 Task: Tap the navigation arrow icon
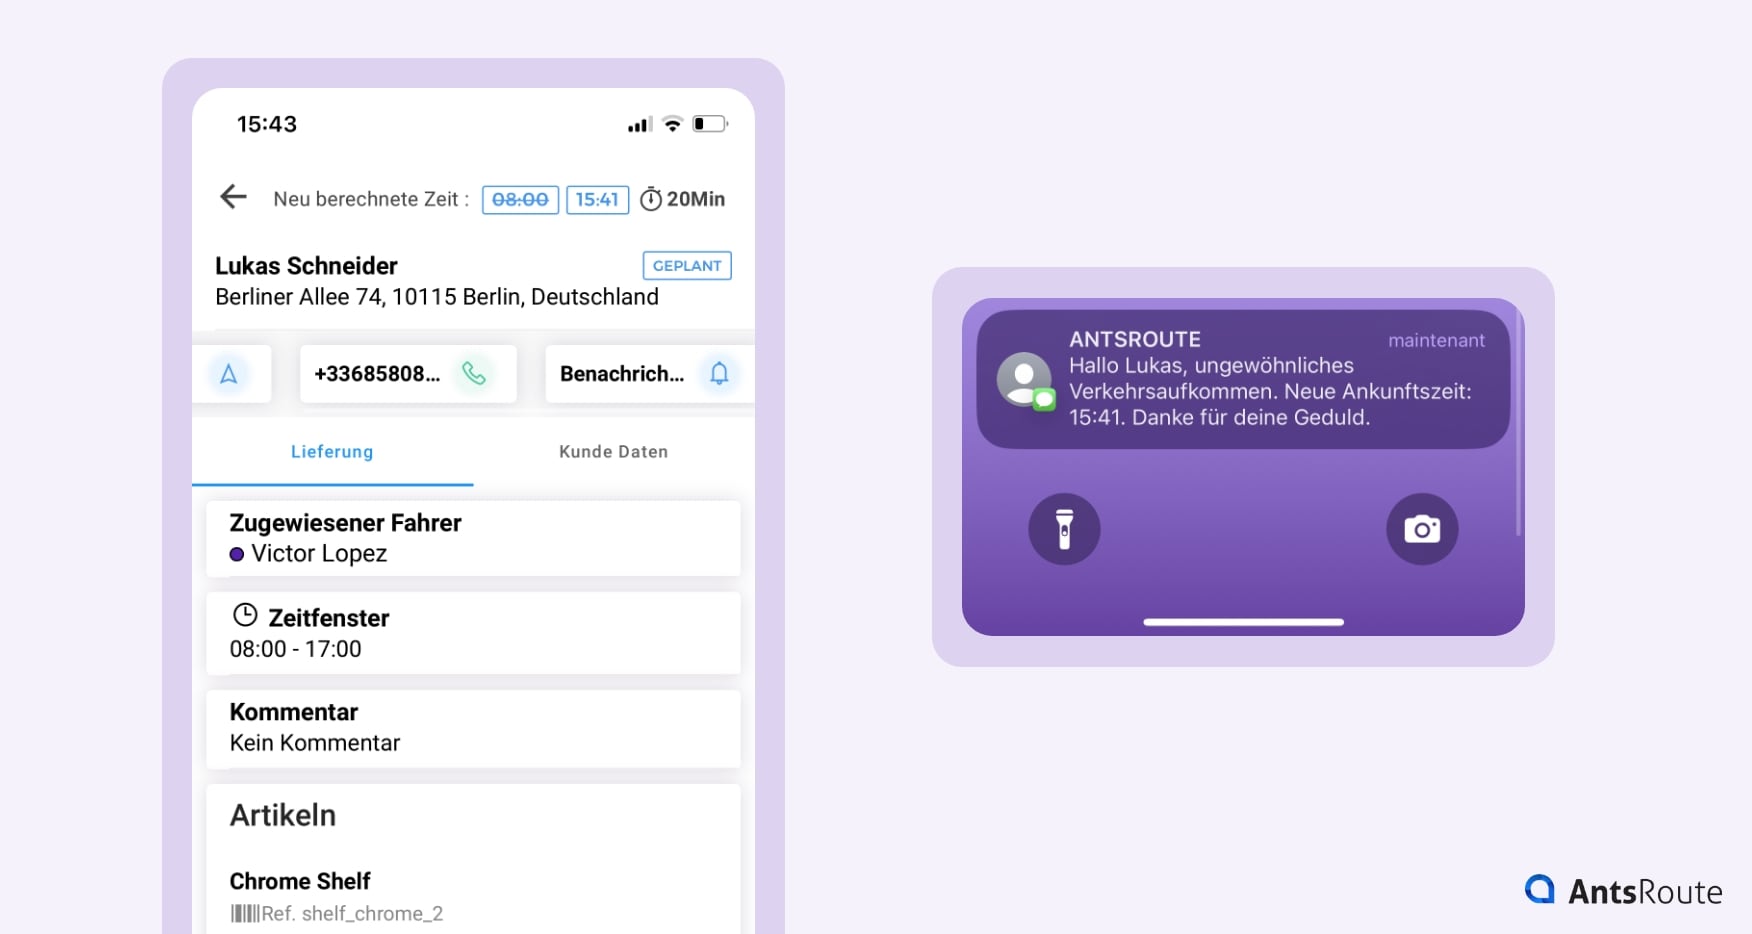(x=229, y=374)
